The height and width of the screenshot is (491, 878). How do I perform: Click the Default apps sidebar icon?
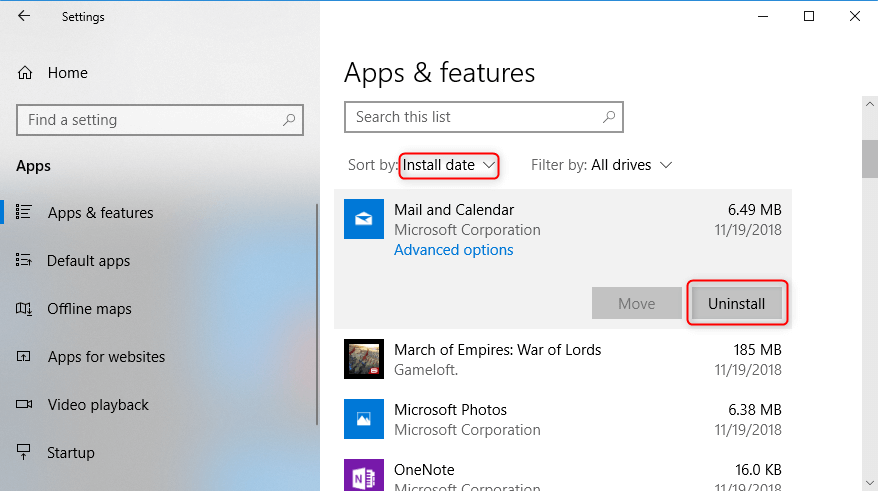24,260
